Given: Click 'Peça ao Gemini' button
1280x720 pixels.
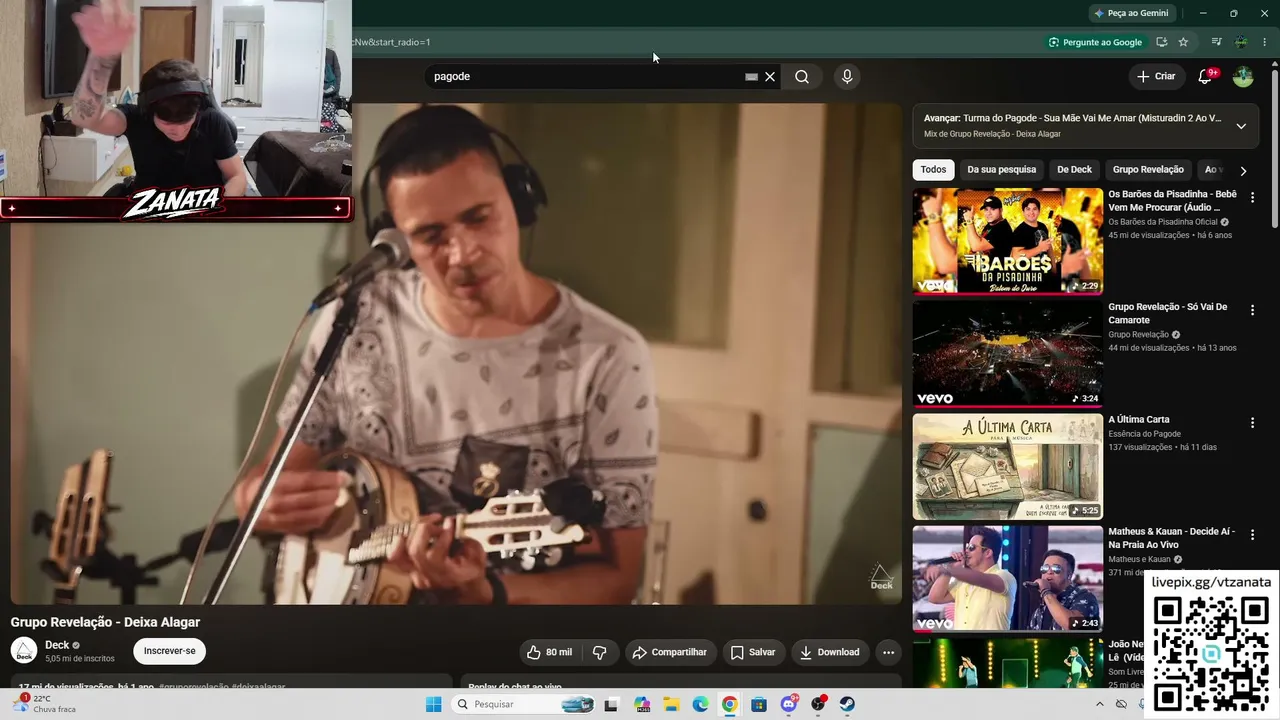Looking at the screenshot, I should [1132, 13].
